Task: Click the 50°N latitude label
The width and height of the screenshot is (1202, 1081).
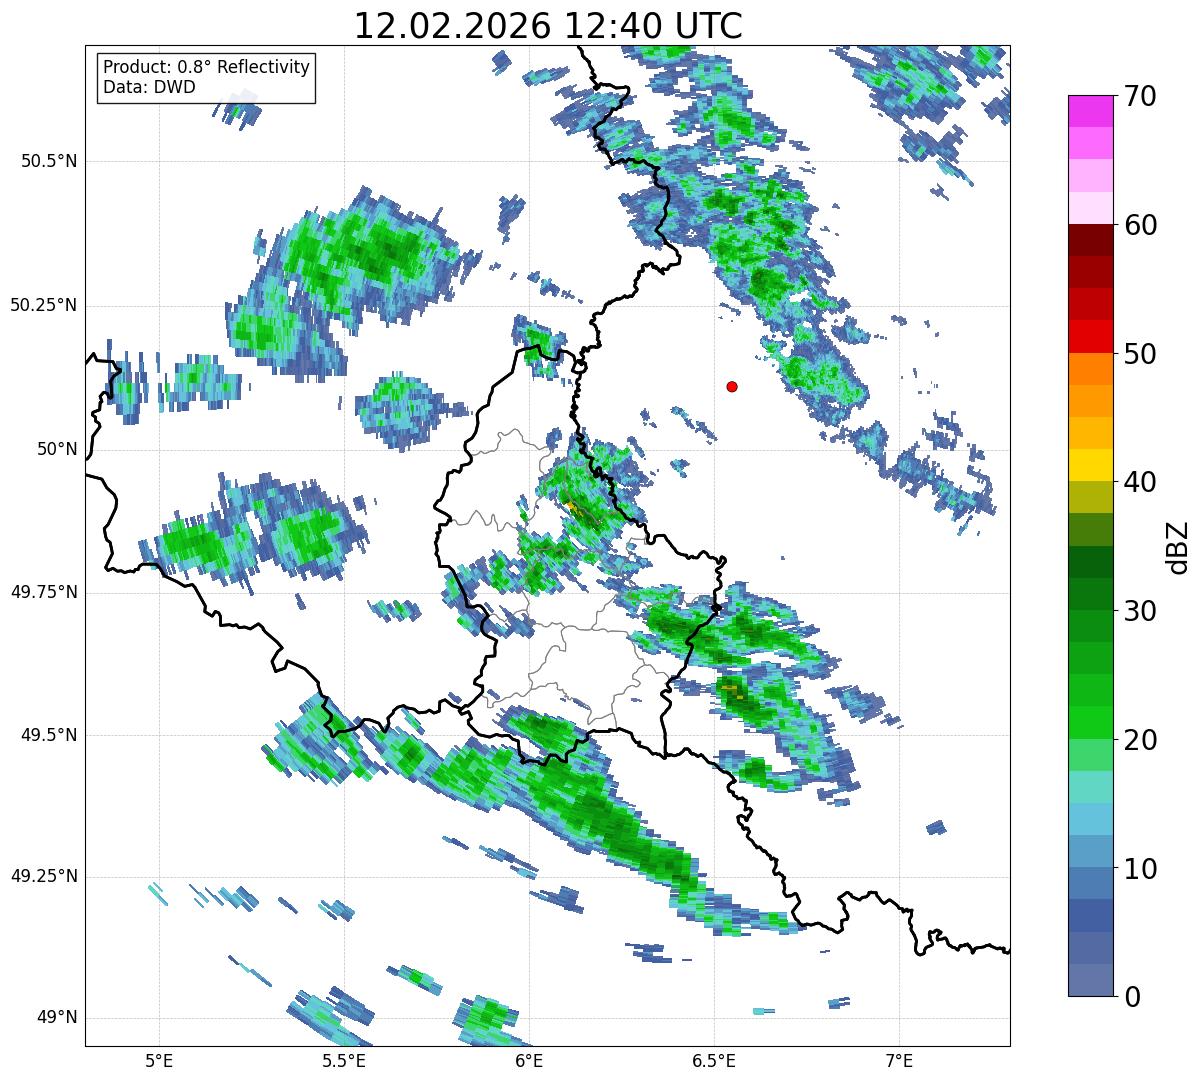Action: [57, 449]
